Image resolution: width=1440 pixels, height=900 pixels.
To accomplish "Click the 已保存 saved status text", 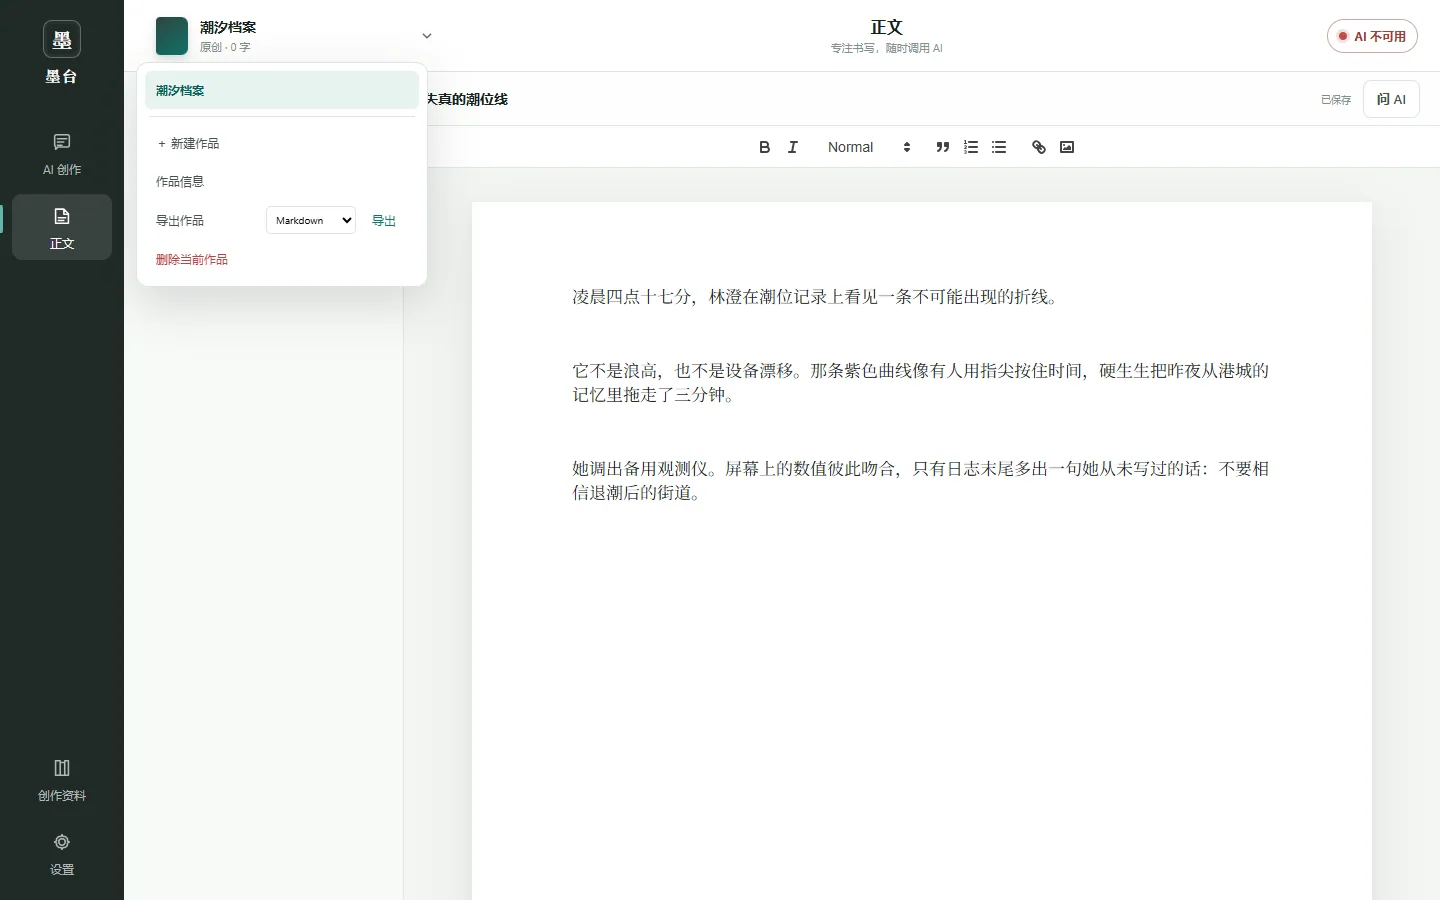I will [x=1336, y=100].
